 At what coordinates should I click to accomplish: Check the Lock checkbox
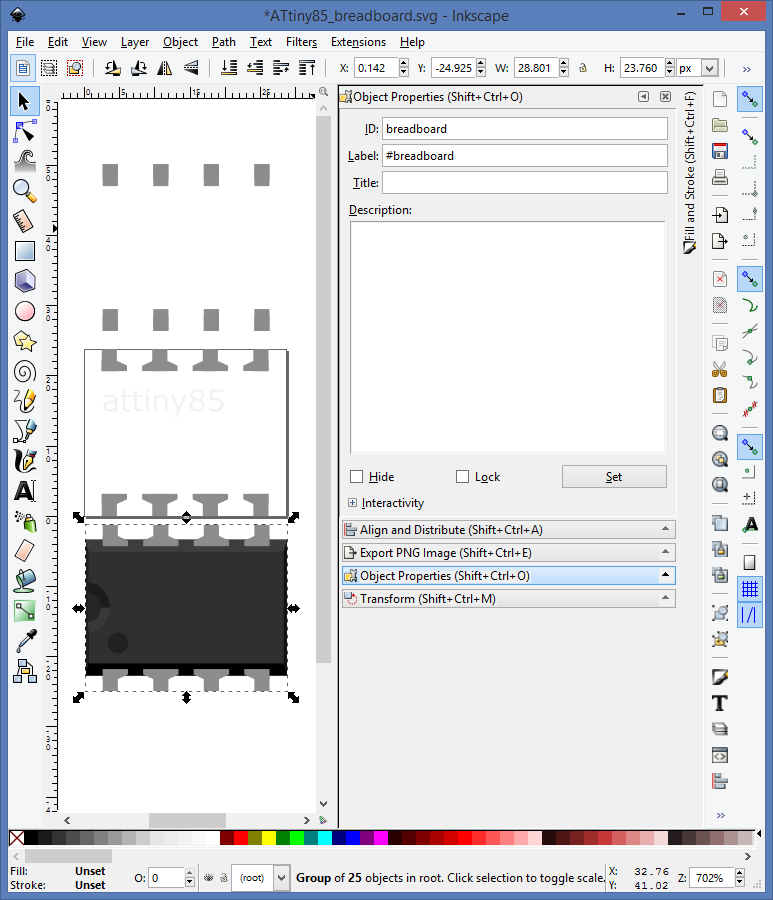point(462,477)
